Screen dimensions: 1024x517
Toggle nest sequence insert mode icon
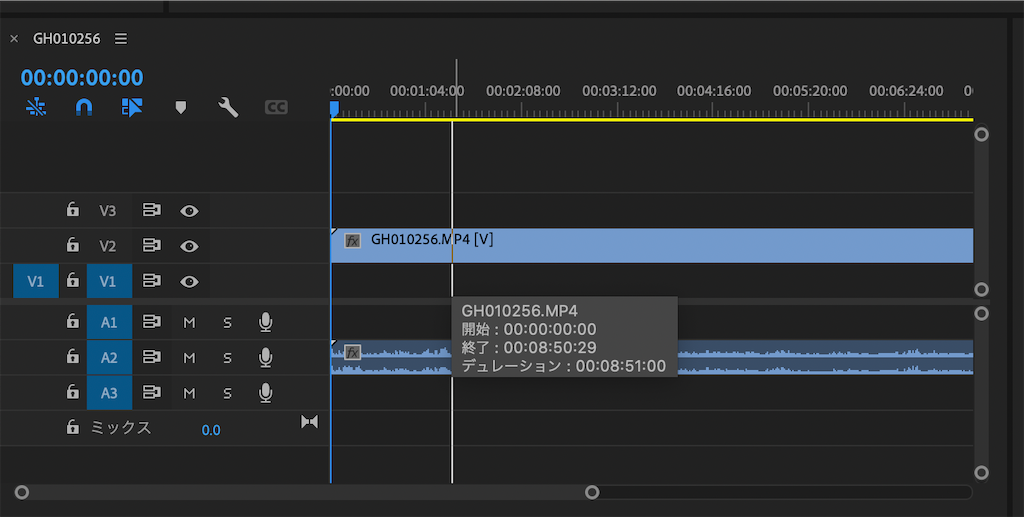[x=36, y=107]
